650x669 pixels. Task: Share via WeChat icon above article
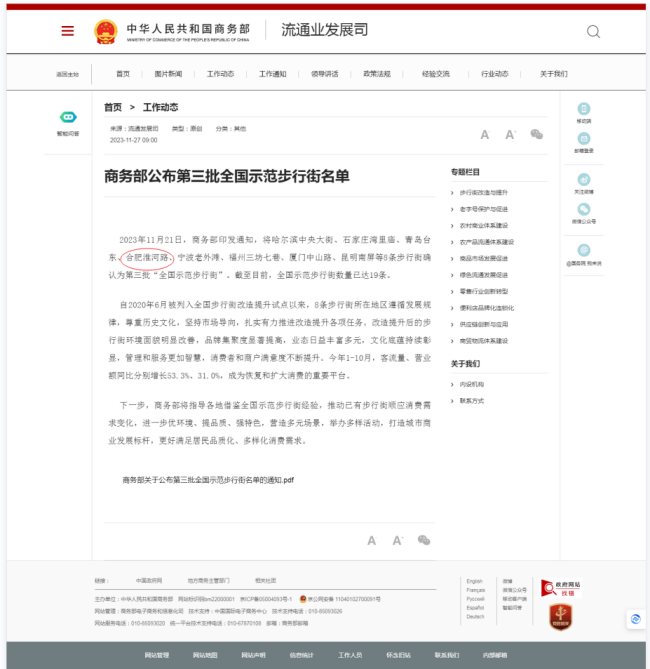pos(537,134)
